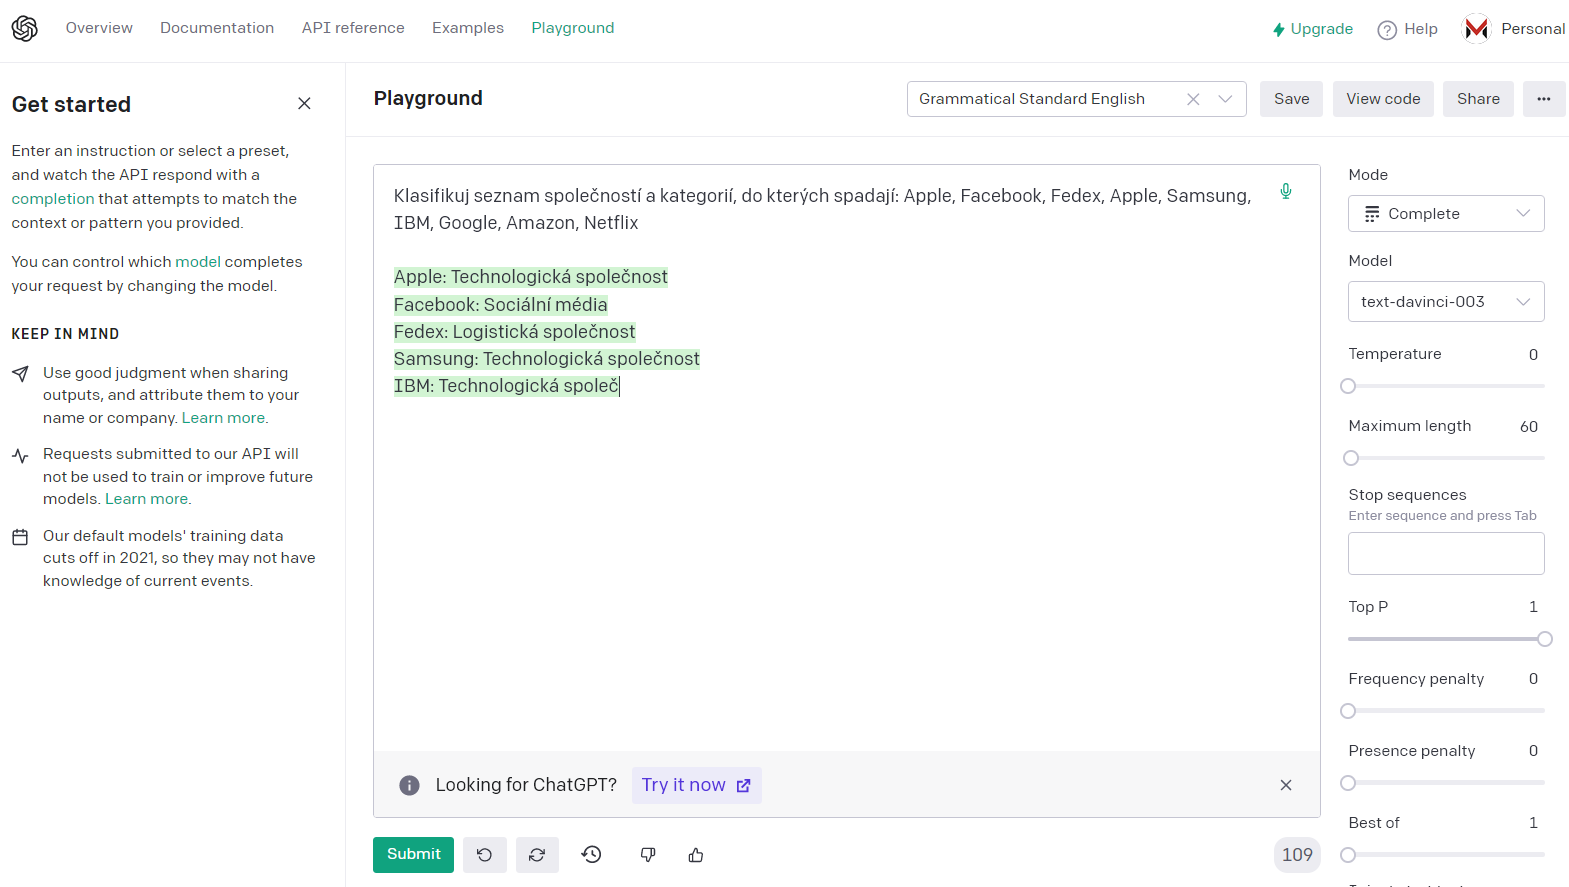Click the info icon in ChatGPT banner

(x=409, y=785)
